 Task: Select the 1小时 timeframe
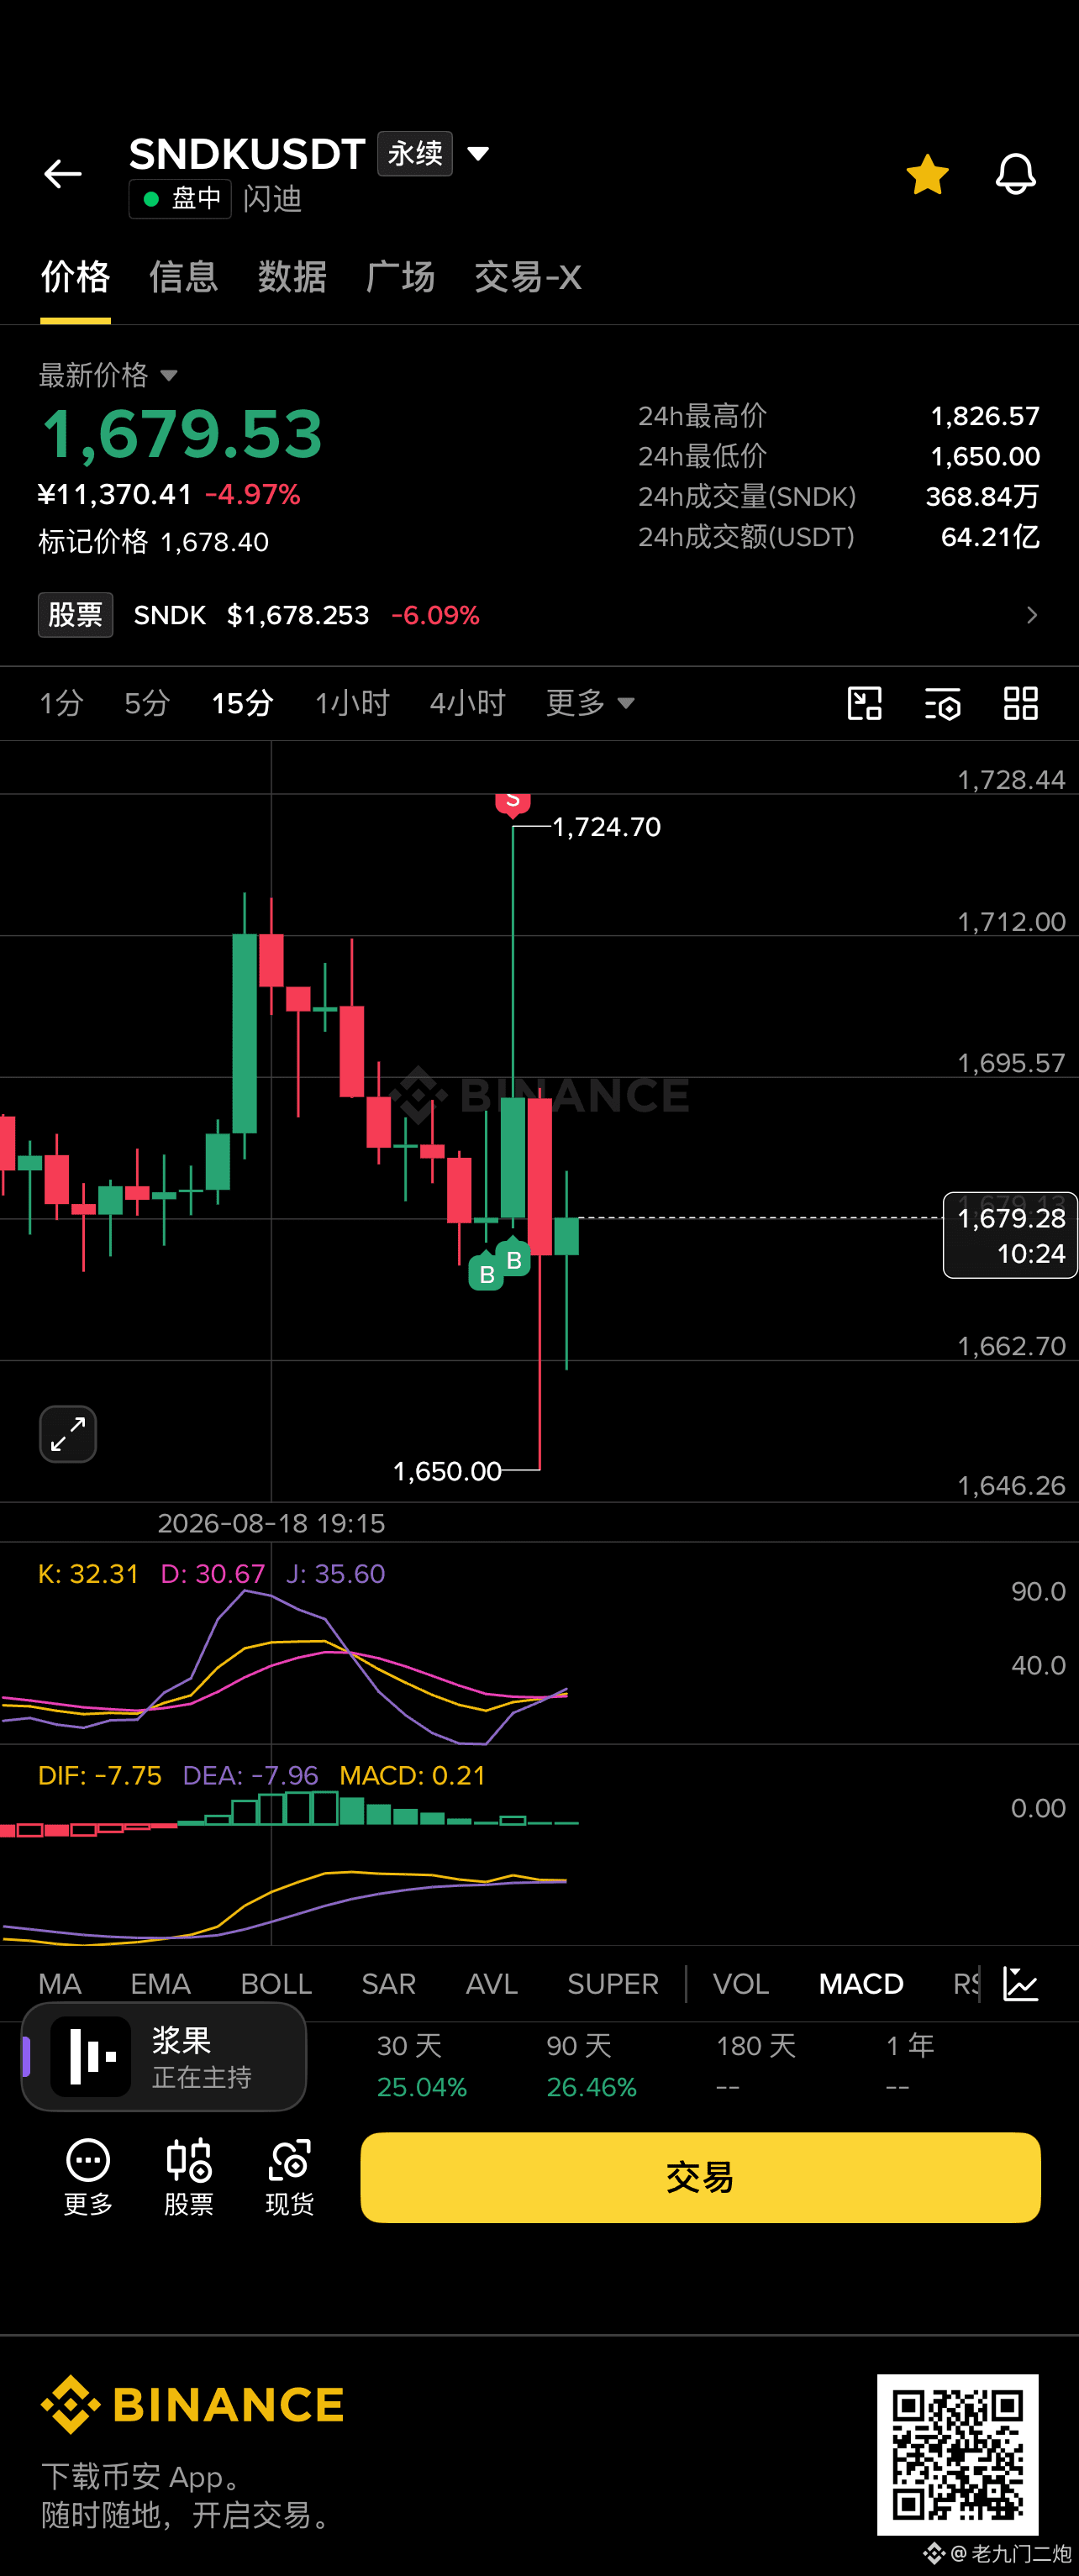tap(352, 703)
